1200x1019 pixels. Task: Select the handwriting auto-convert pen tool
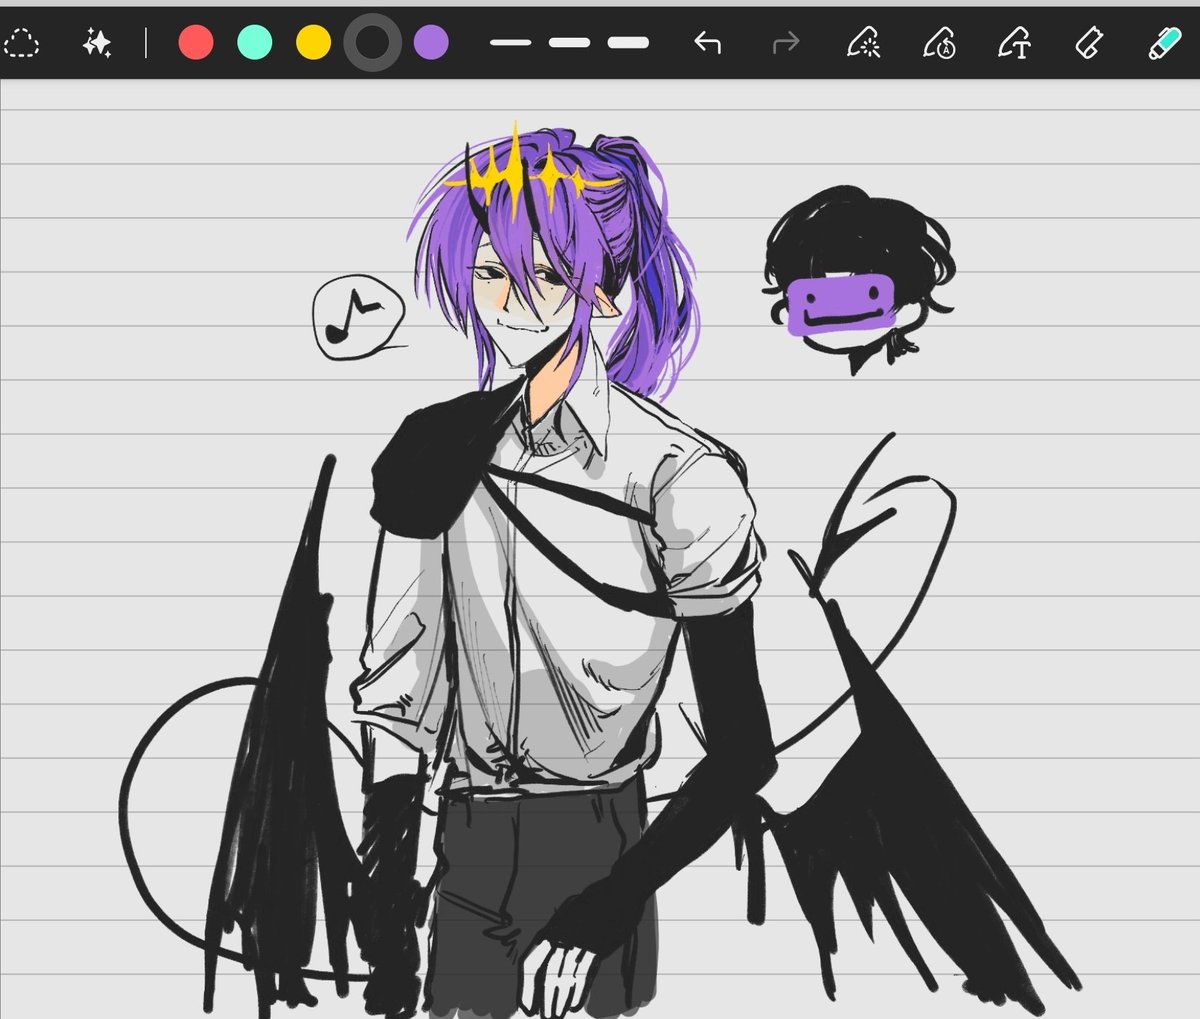click(939, 43)
